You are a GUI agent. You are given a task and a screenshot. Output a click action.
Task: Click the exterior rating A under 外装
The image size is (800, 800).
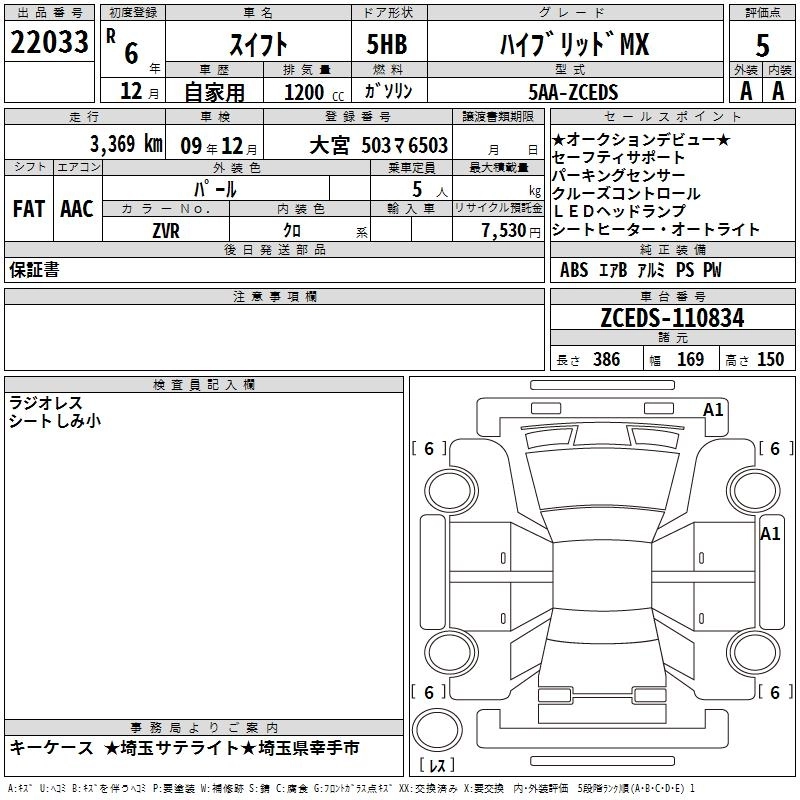(x=746, y=91)
